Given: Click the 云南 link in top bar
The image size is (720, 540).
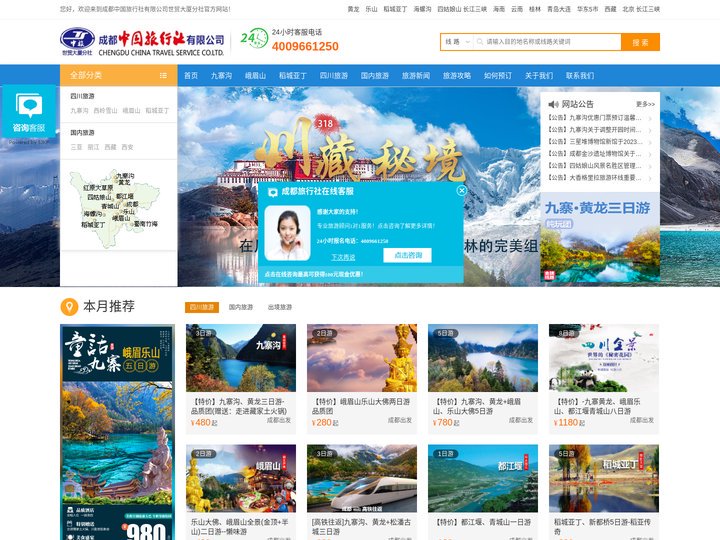Looking at the screenshot, I should 517,9.
